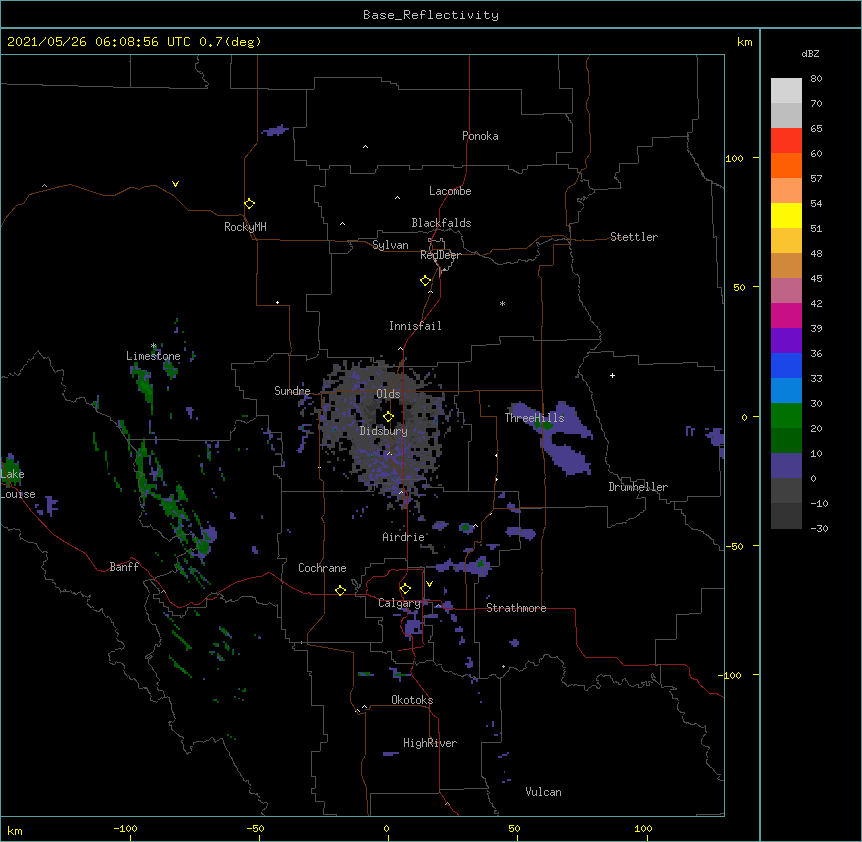Click the yellow marker south of Cochrane
Screen dimensions: 862x842
tap(340, 590)
